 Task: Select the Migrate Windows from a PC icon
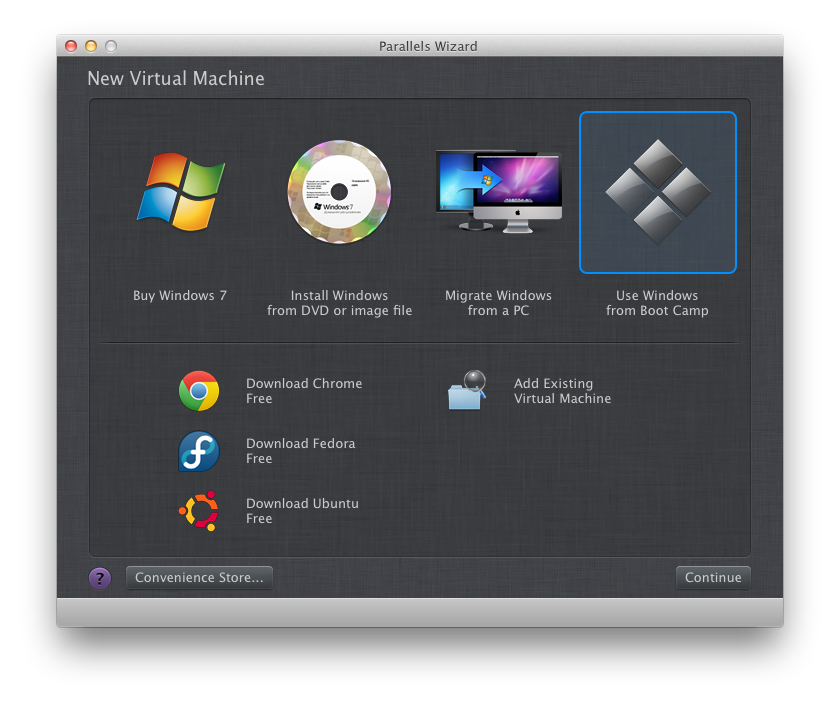[499, 191]
